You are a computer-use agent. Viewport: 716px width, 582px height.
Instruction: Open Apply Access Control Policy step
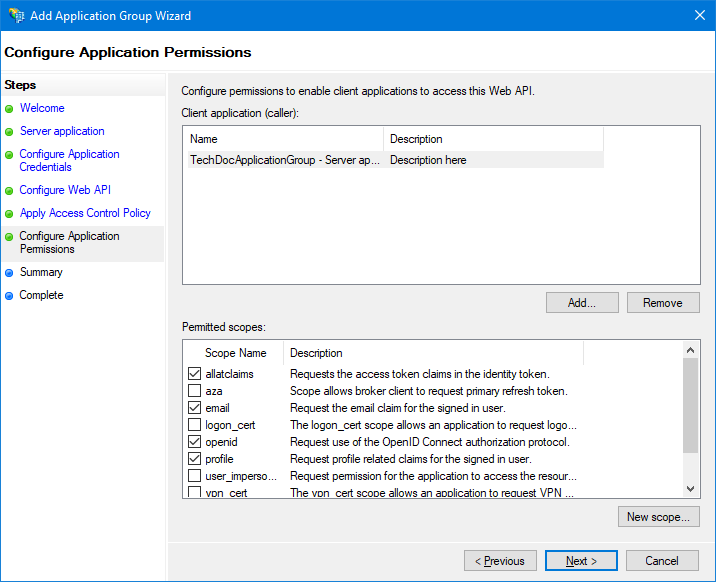85,213
